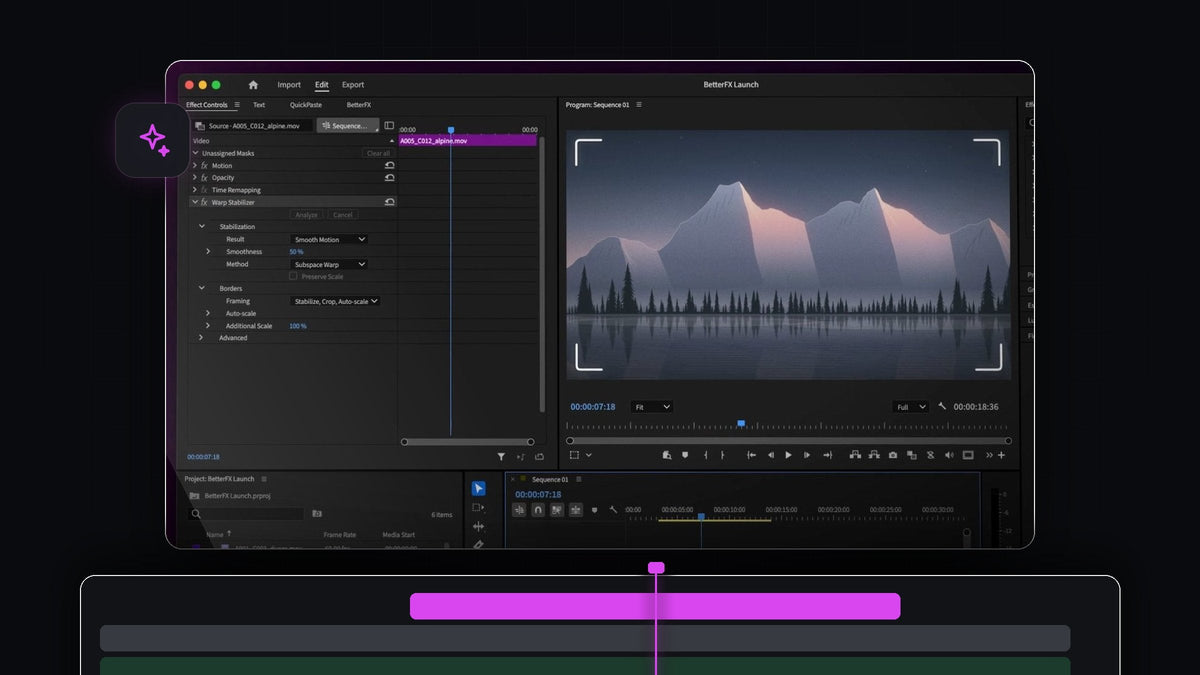Image resolution: width=1200 pixels, height=675 pixels.
Task: Play the sequence in Program monitor
Action: coord(788,455)
